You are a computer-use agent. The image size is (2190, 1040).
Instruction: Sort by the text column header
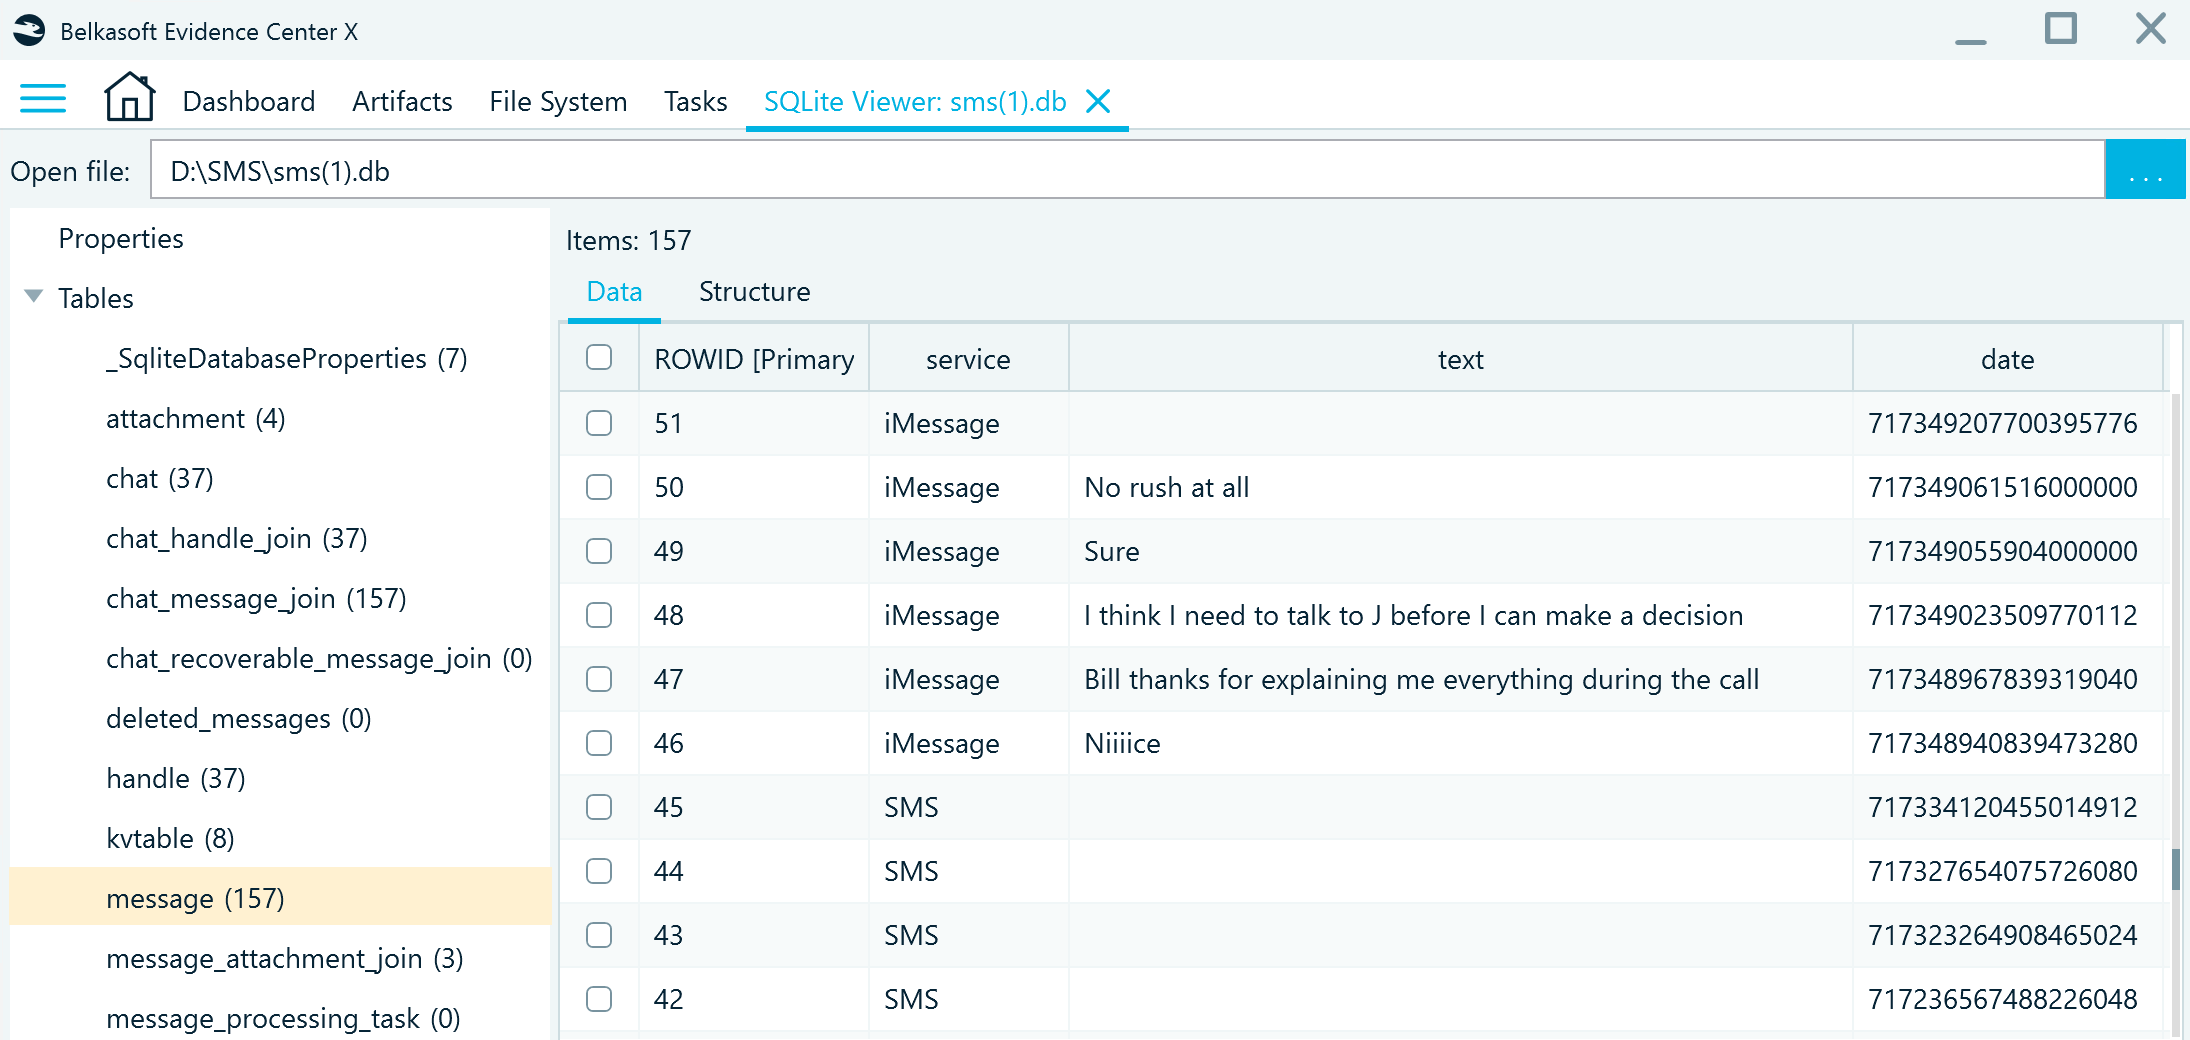click(x=1460, y=359)
